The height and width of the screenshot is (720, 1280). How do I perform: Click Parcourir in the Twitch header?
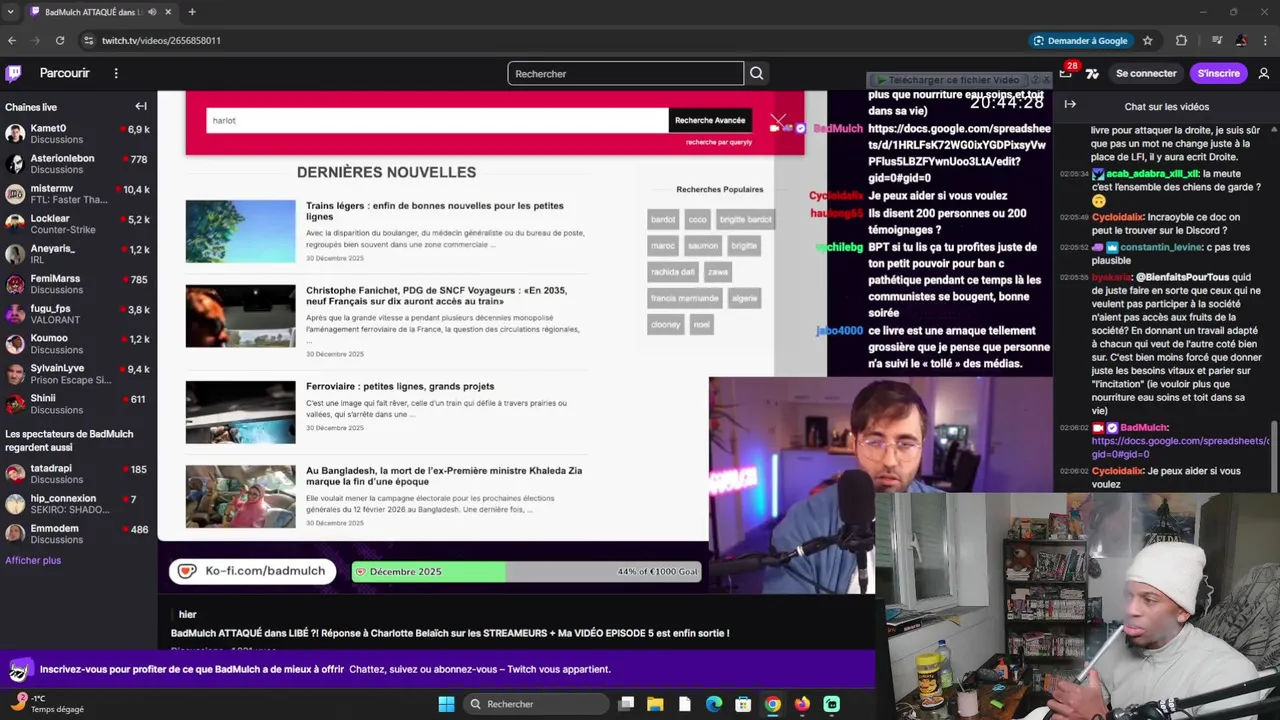(x=65, y=73)
